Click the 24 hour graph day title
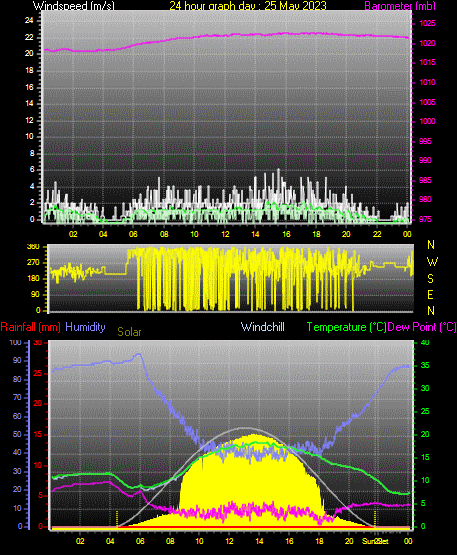Image resolution: width=457 pixels, height=555 pixels. pyautogui.click(x=248, y=6)
